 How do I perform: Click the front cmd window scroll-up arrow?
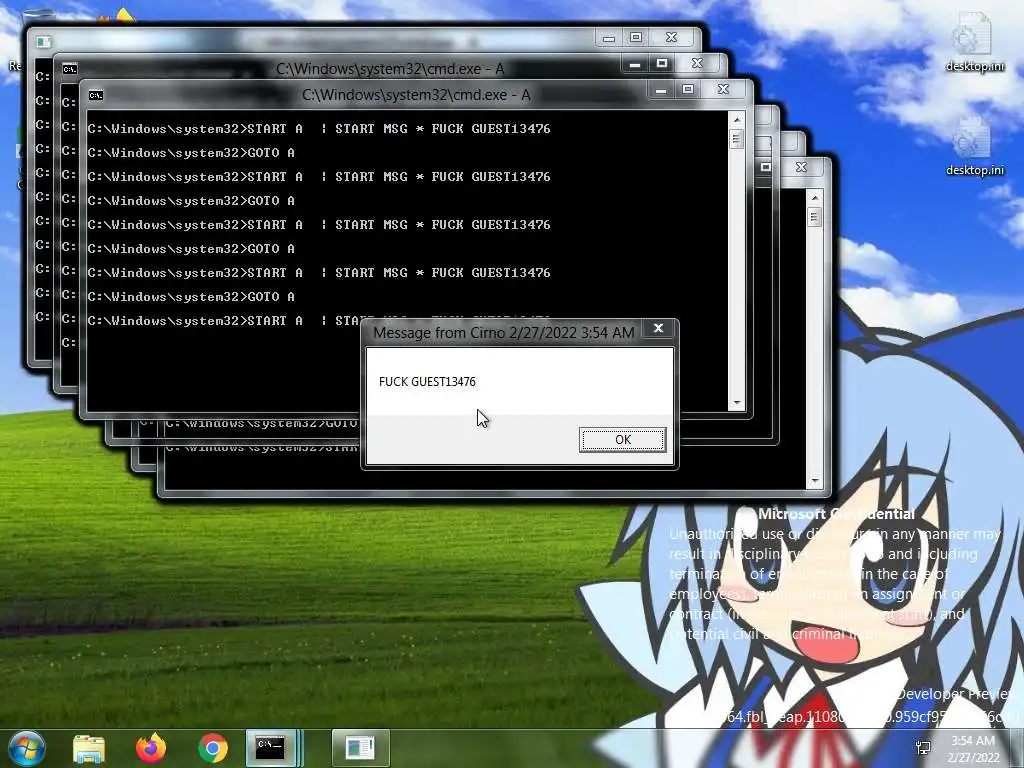click(737, 120)
